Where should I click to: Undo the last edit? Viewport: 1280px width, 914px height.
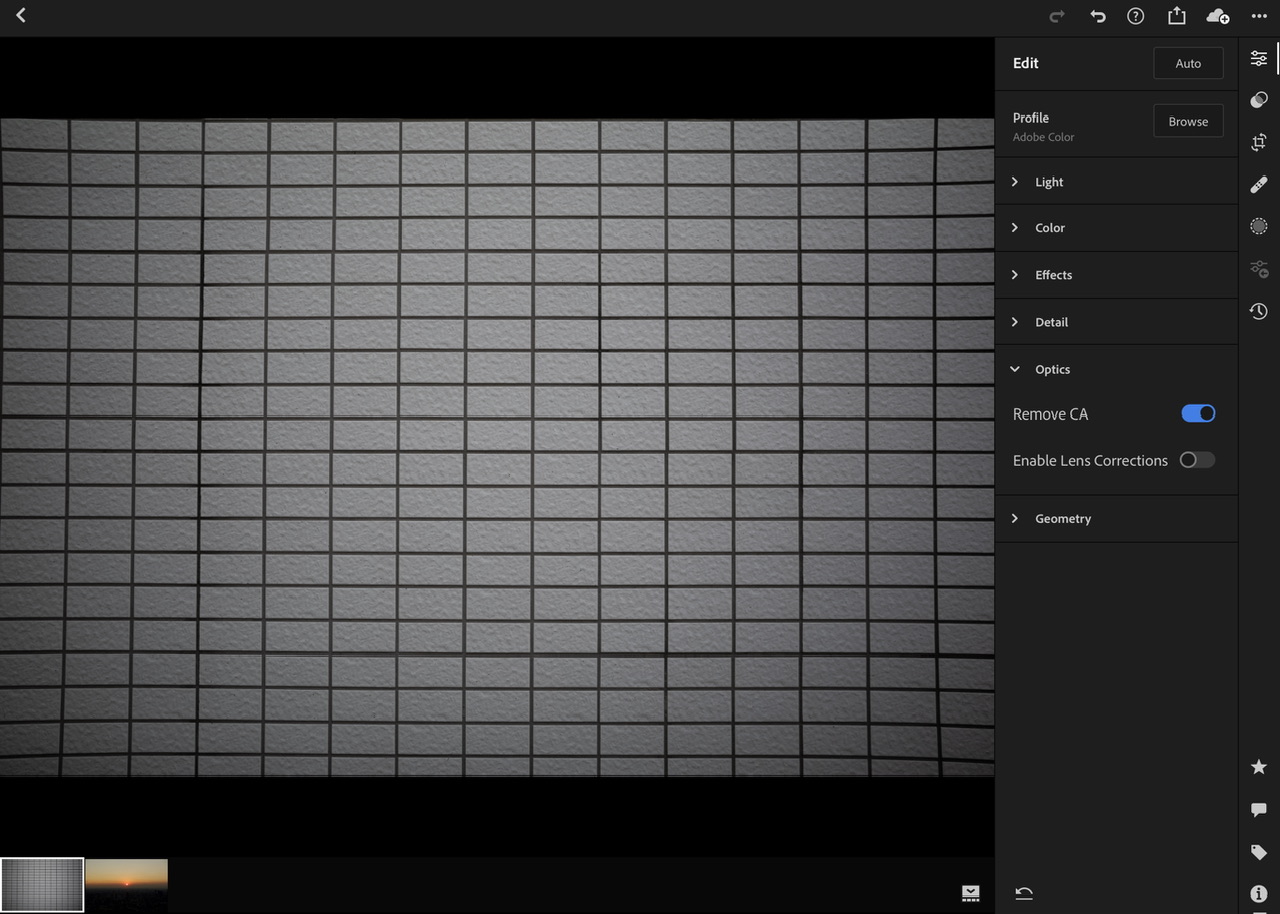coord(1098,16)
